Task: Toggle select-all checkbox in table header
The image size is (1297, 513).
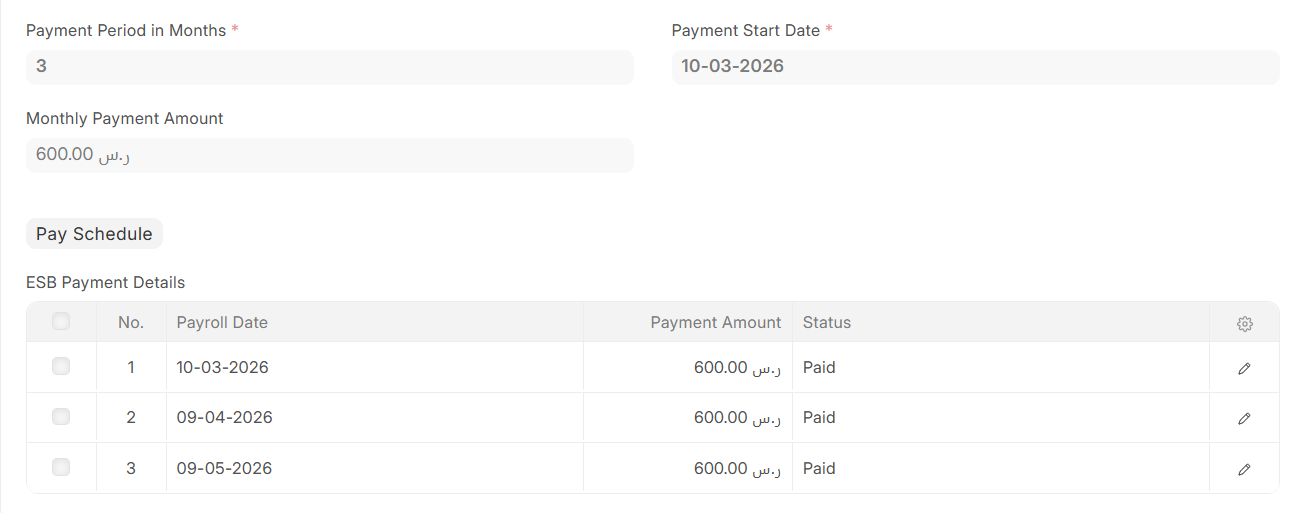Action: click(x=61, y=322)
